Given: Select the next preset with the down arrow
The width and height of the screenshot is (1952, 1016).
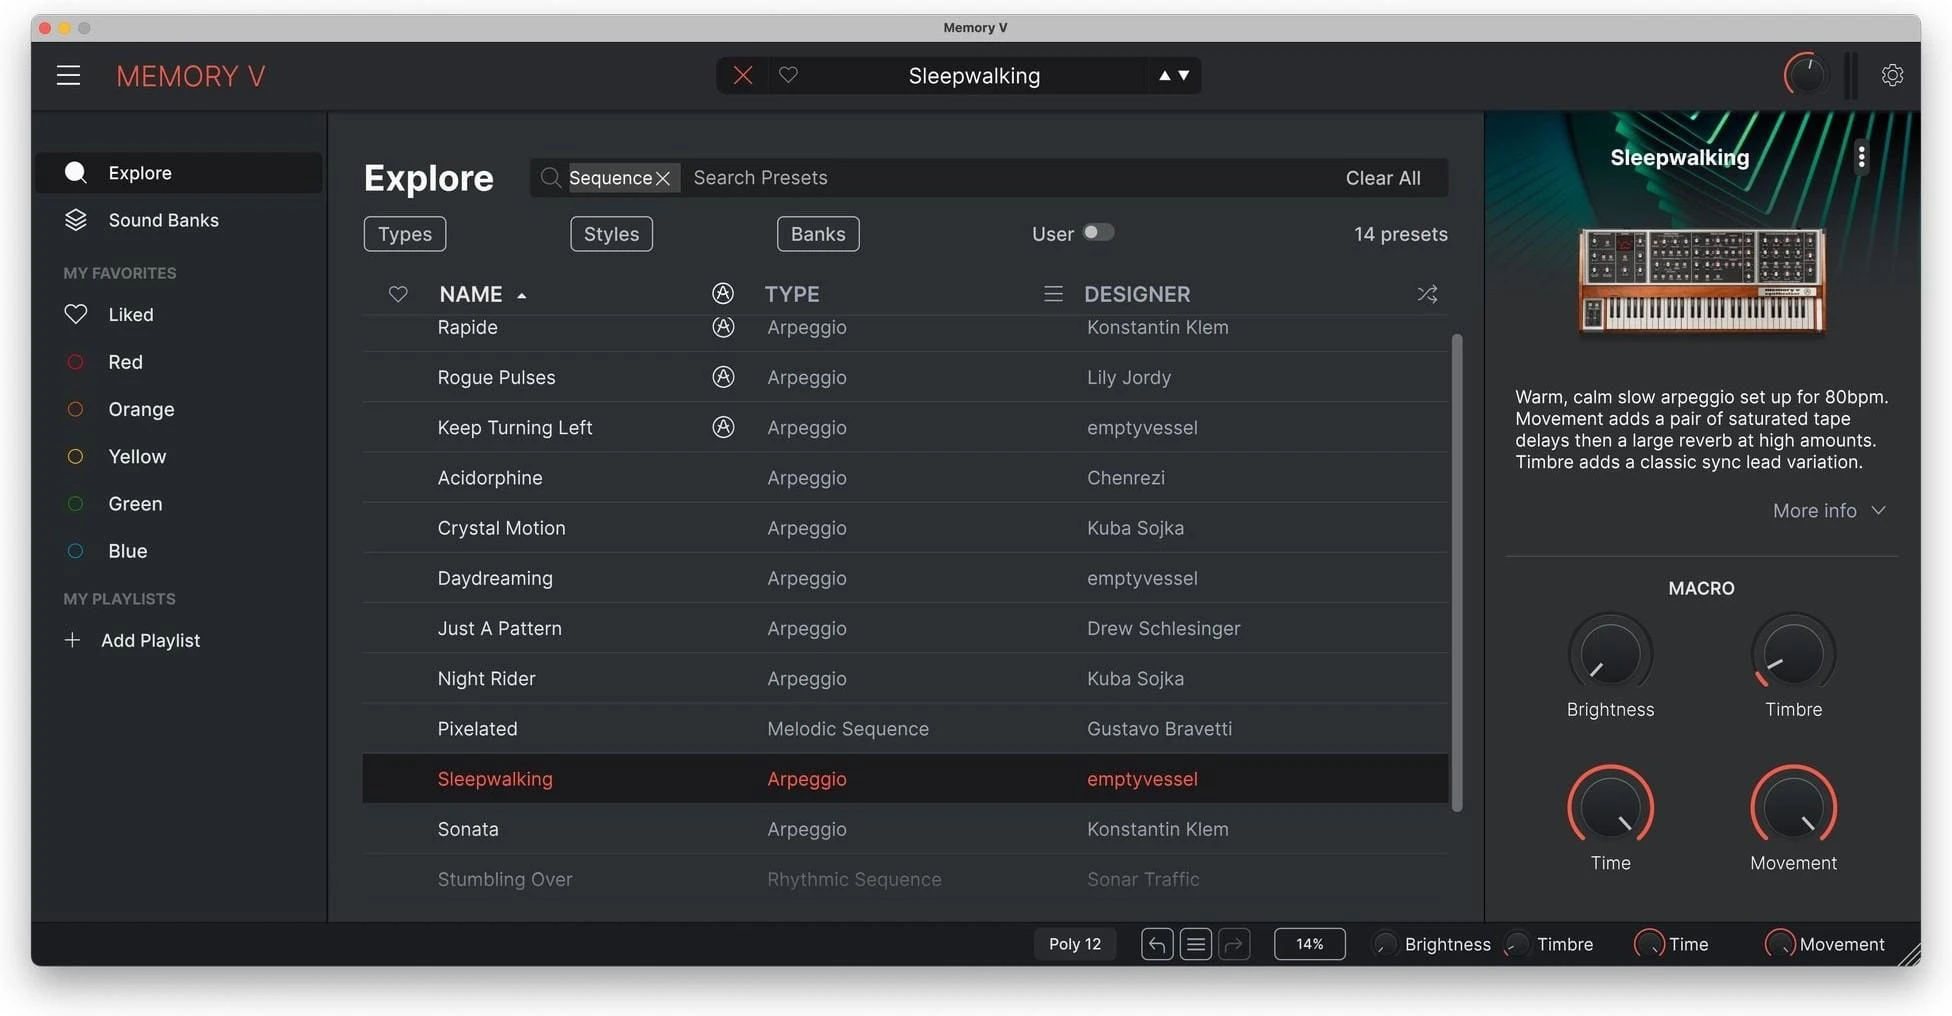Looking at the screenshot, I should coord(1184,75).
